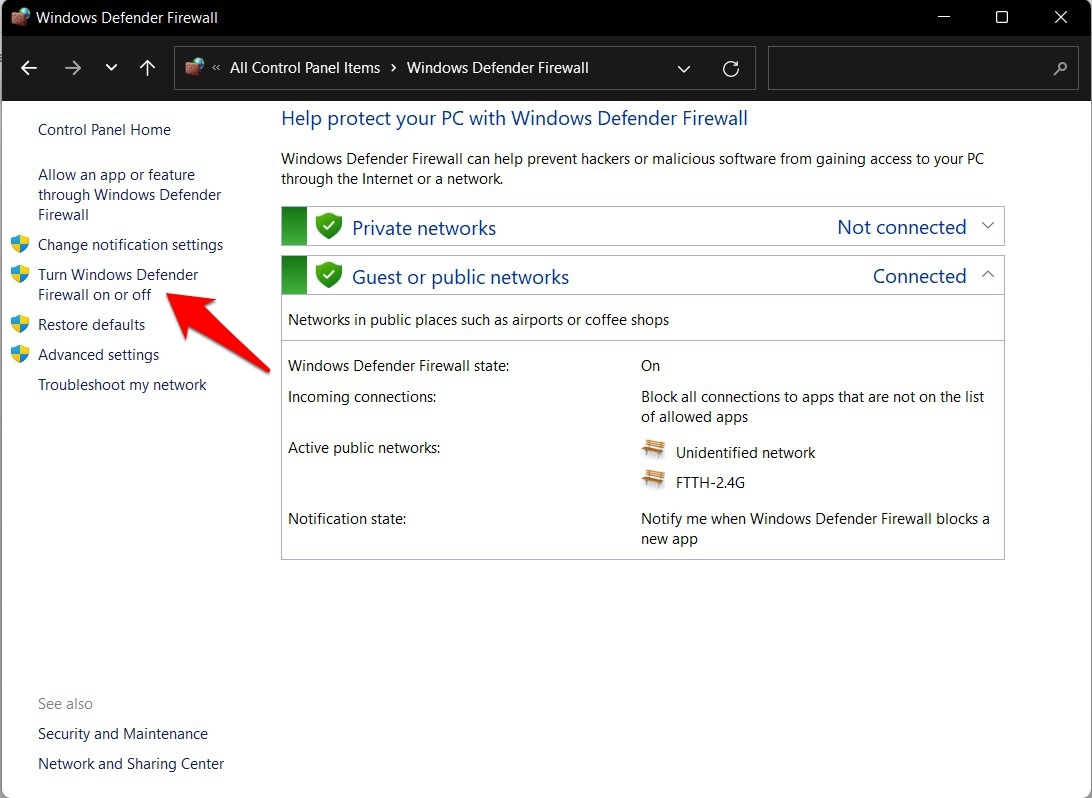Open Turn Windows Defender Firewall on or off
Image resolution: width=1092 pixels, height=798 pixels.
[118, 285]
